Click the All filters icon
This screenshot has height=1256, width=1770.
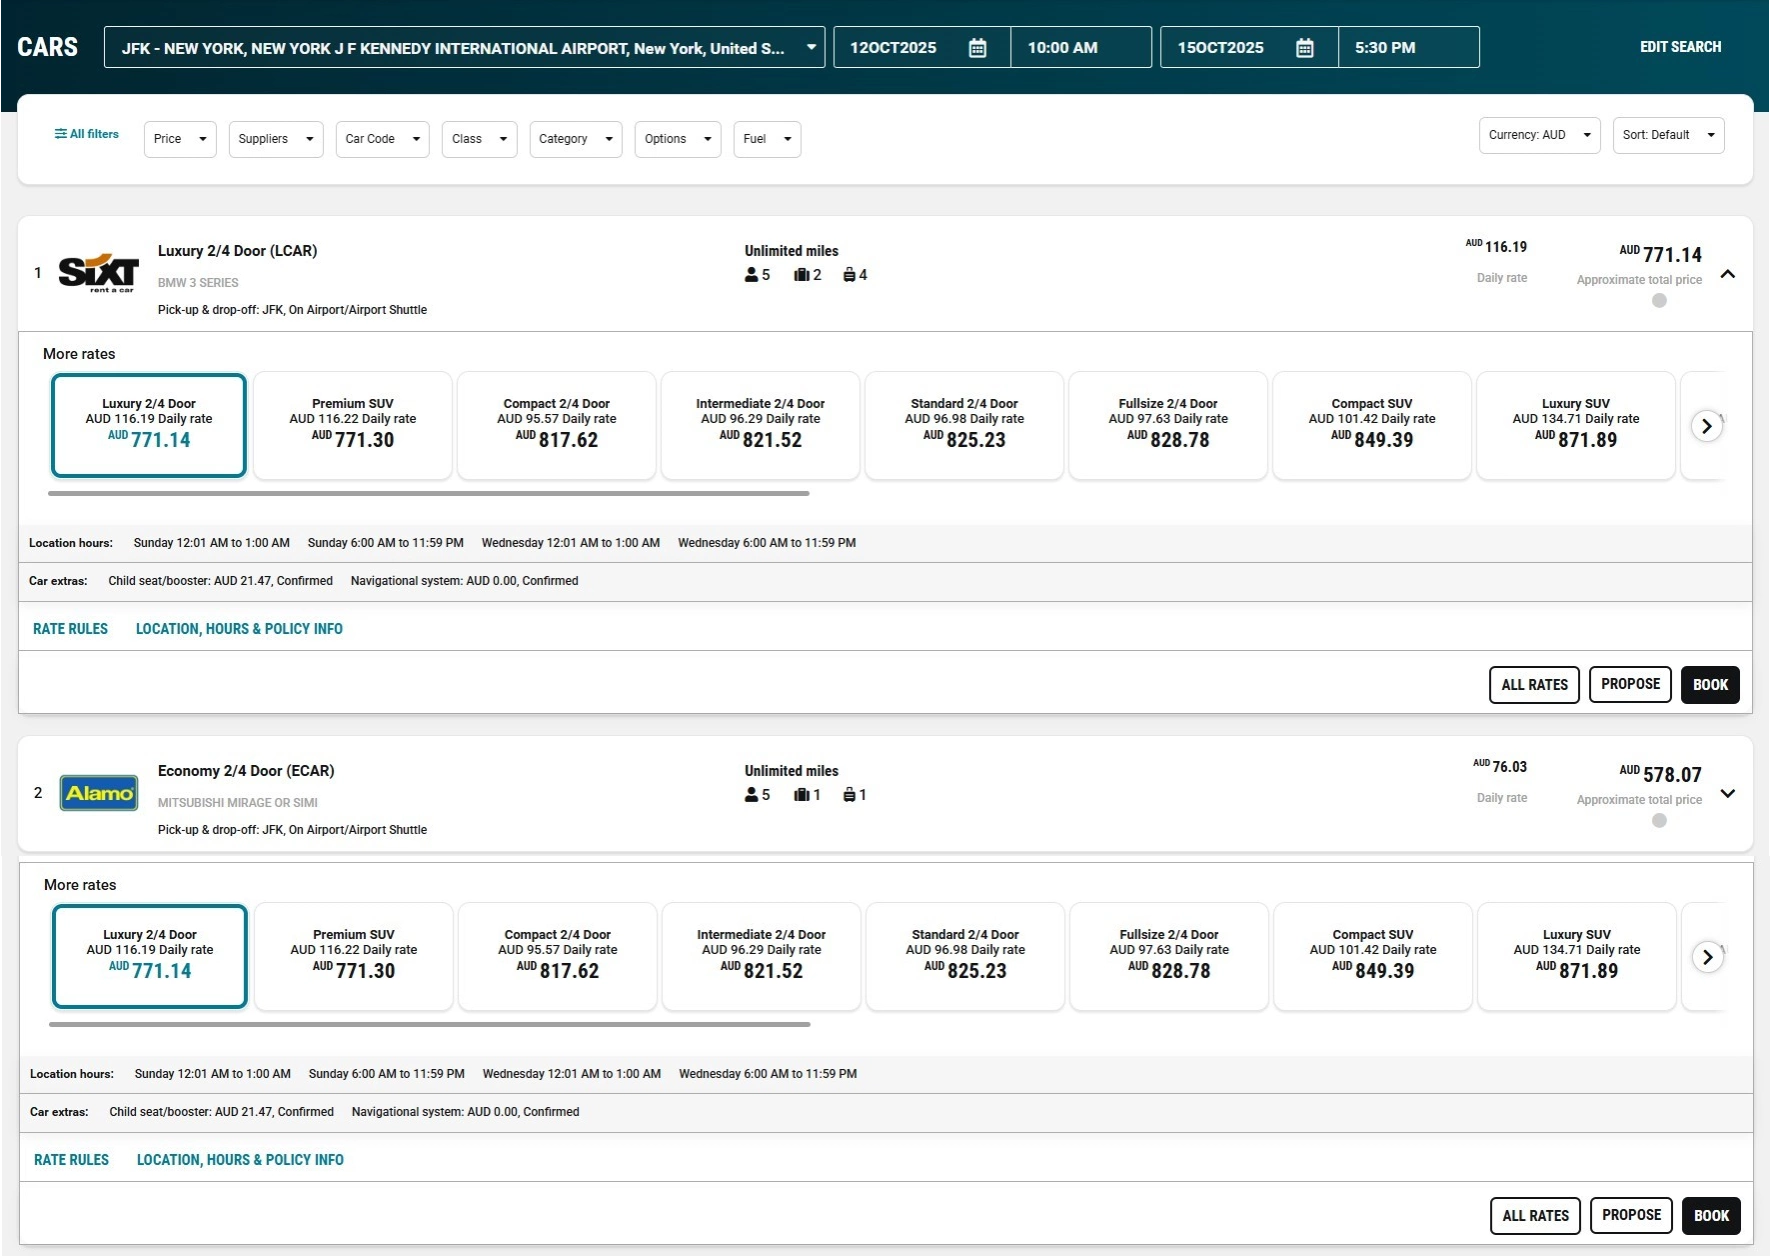(60, 133)
